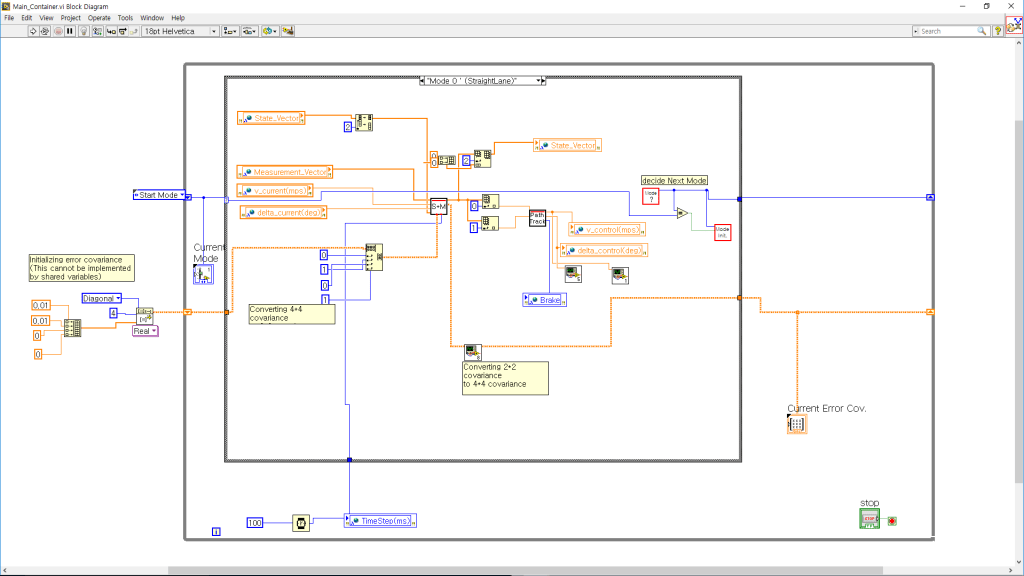Click the stop button terminal
Image resolution: width=1024 pixels, height=576 pixels.
pos(869,519)
